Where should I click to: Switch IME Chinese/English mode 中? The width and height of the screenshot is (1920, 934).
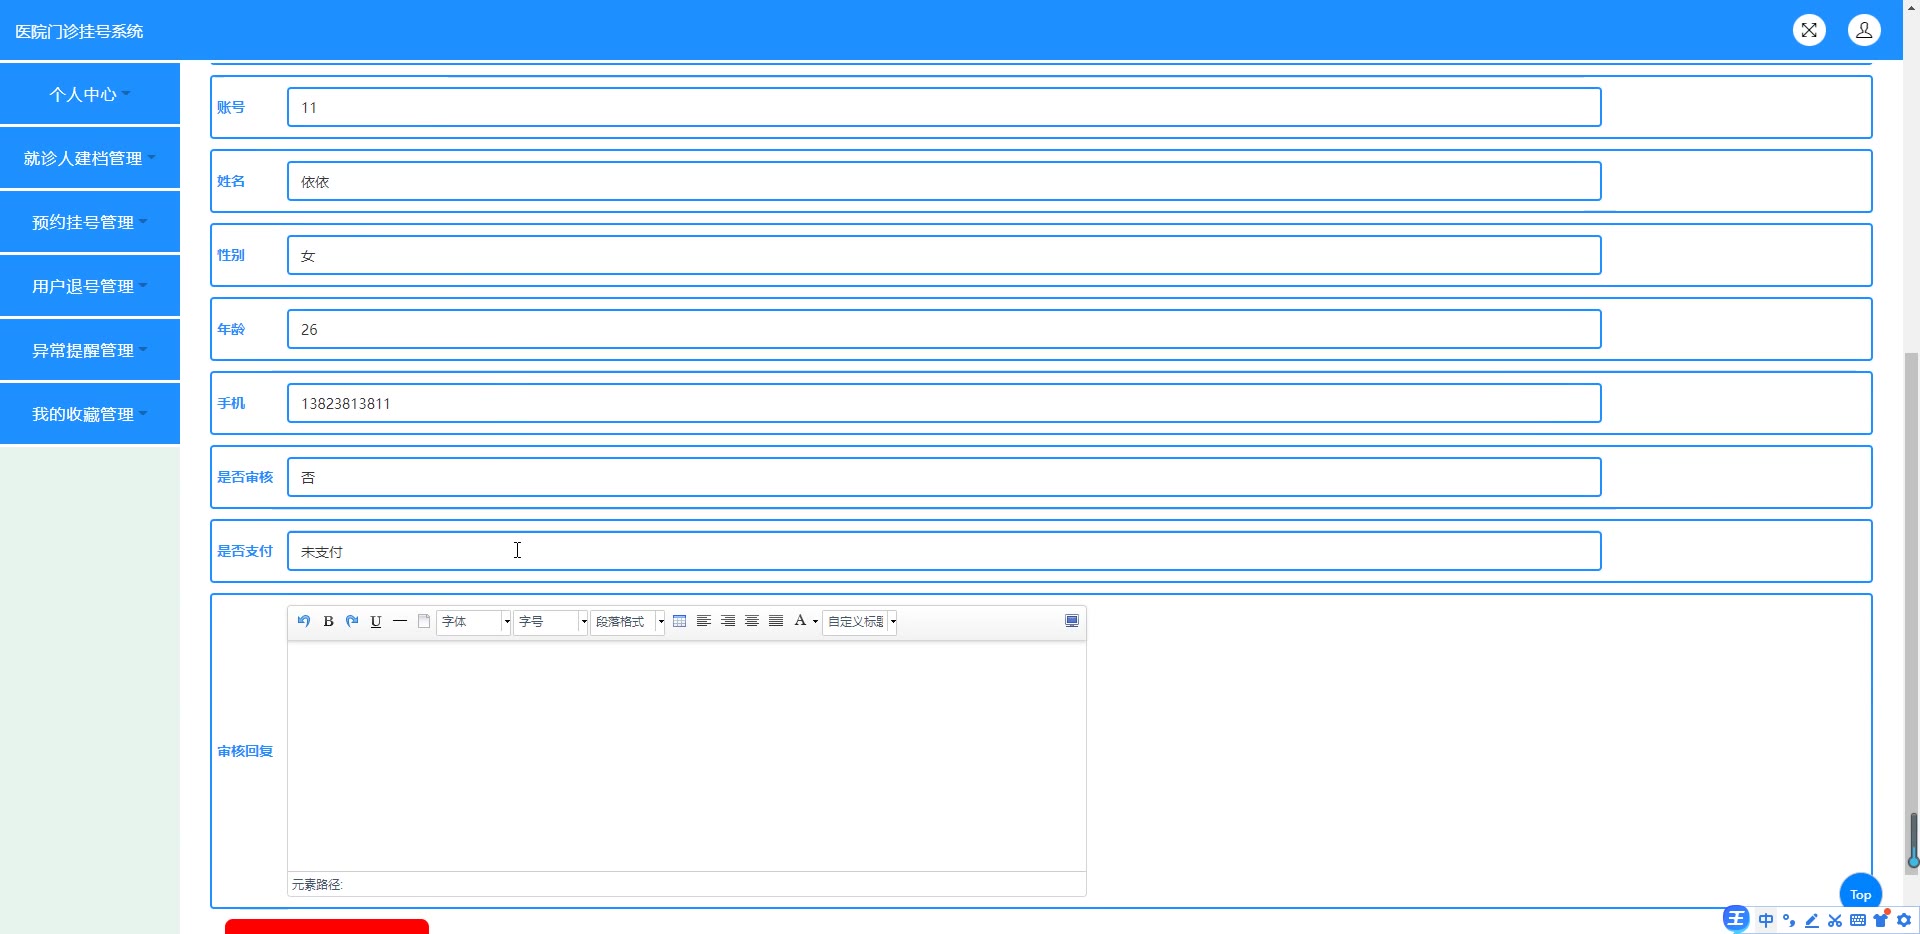point(1766,920)
